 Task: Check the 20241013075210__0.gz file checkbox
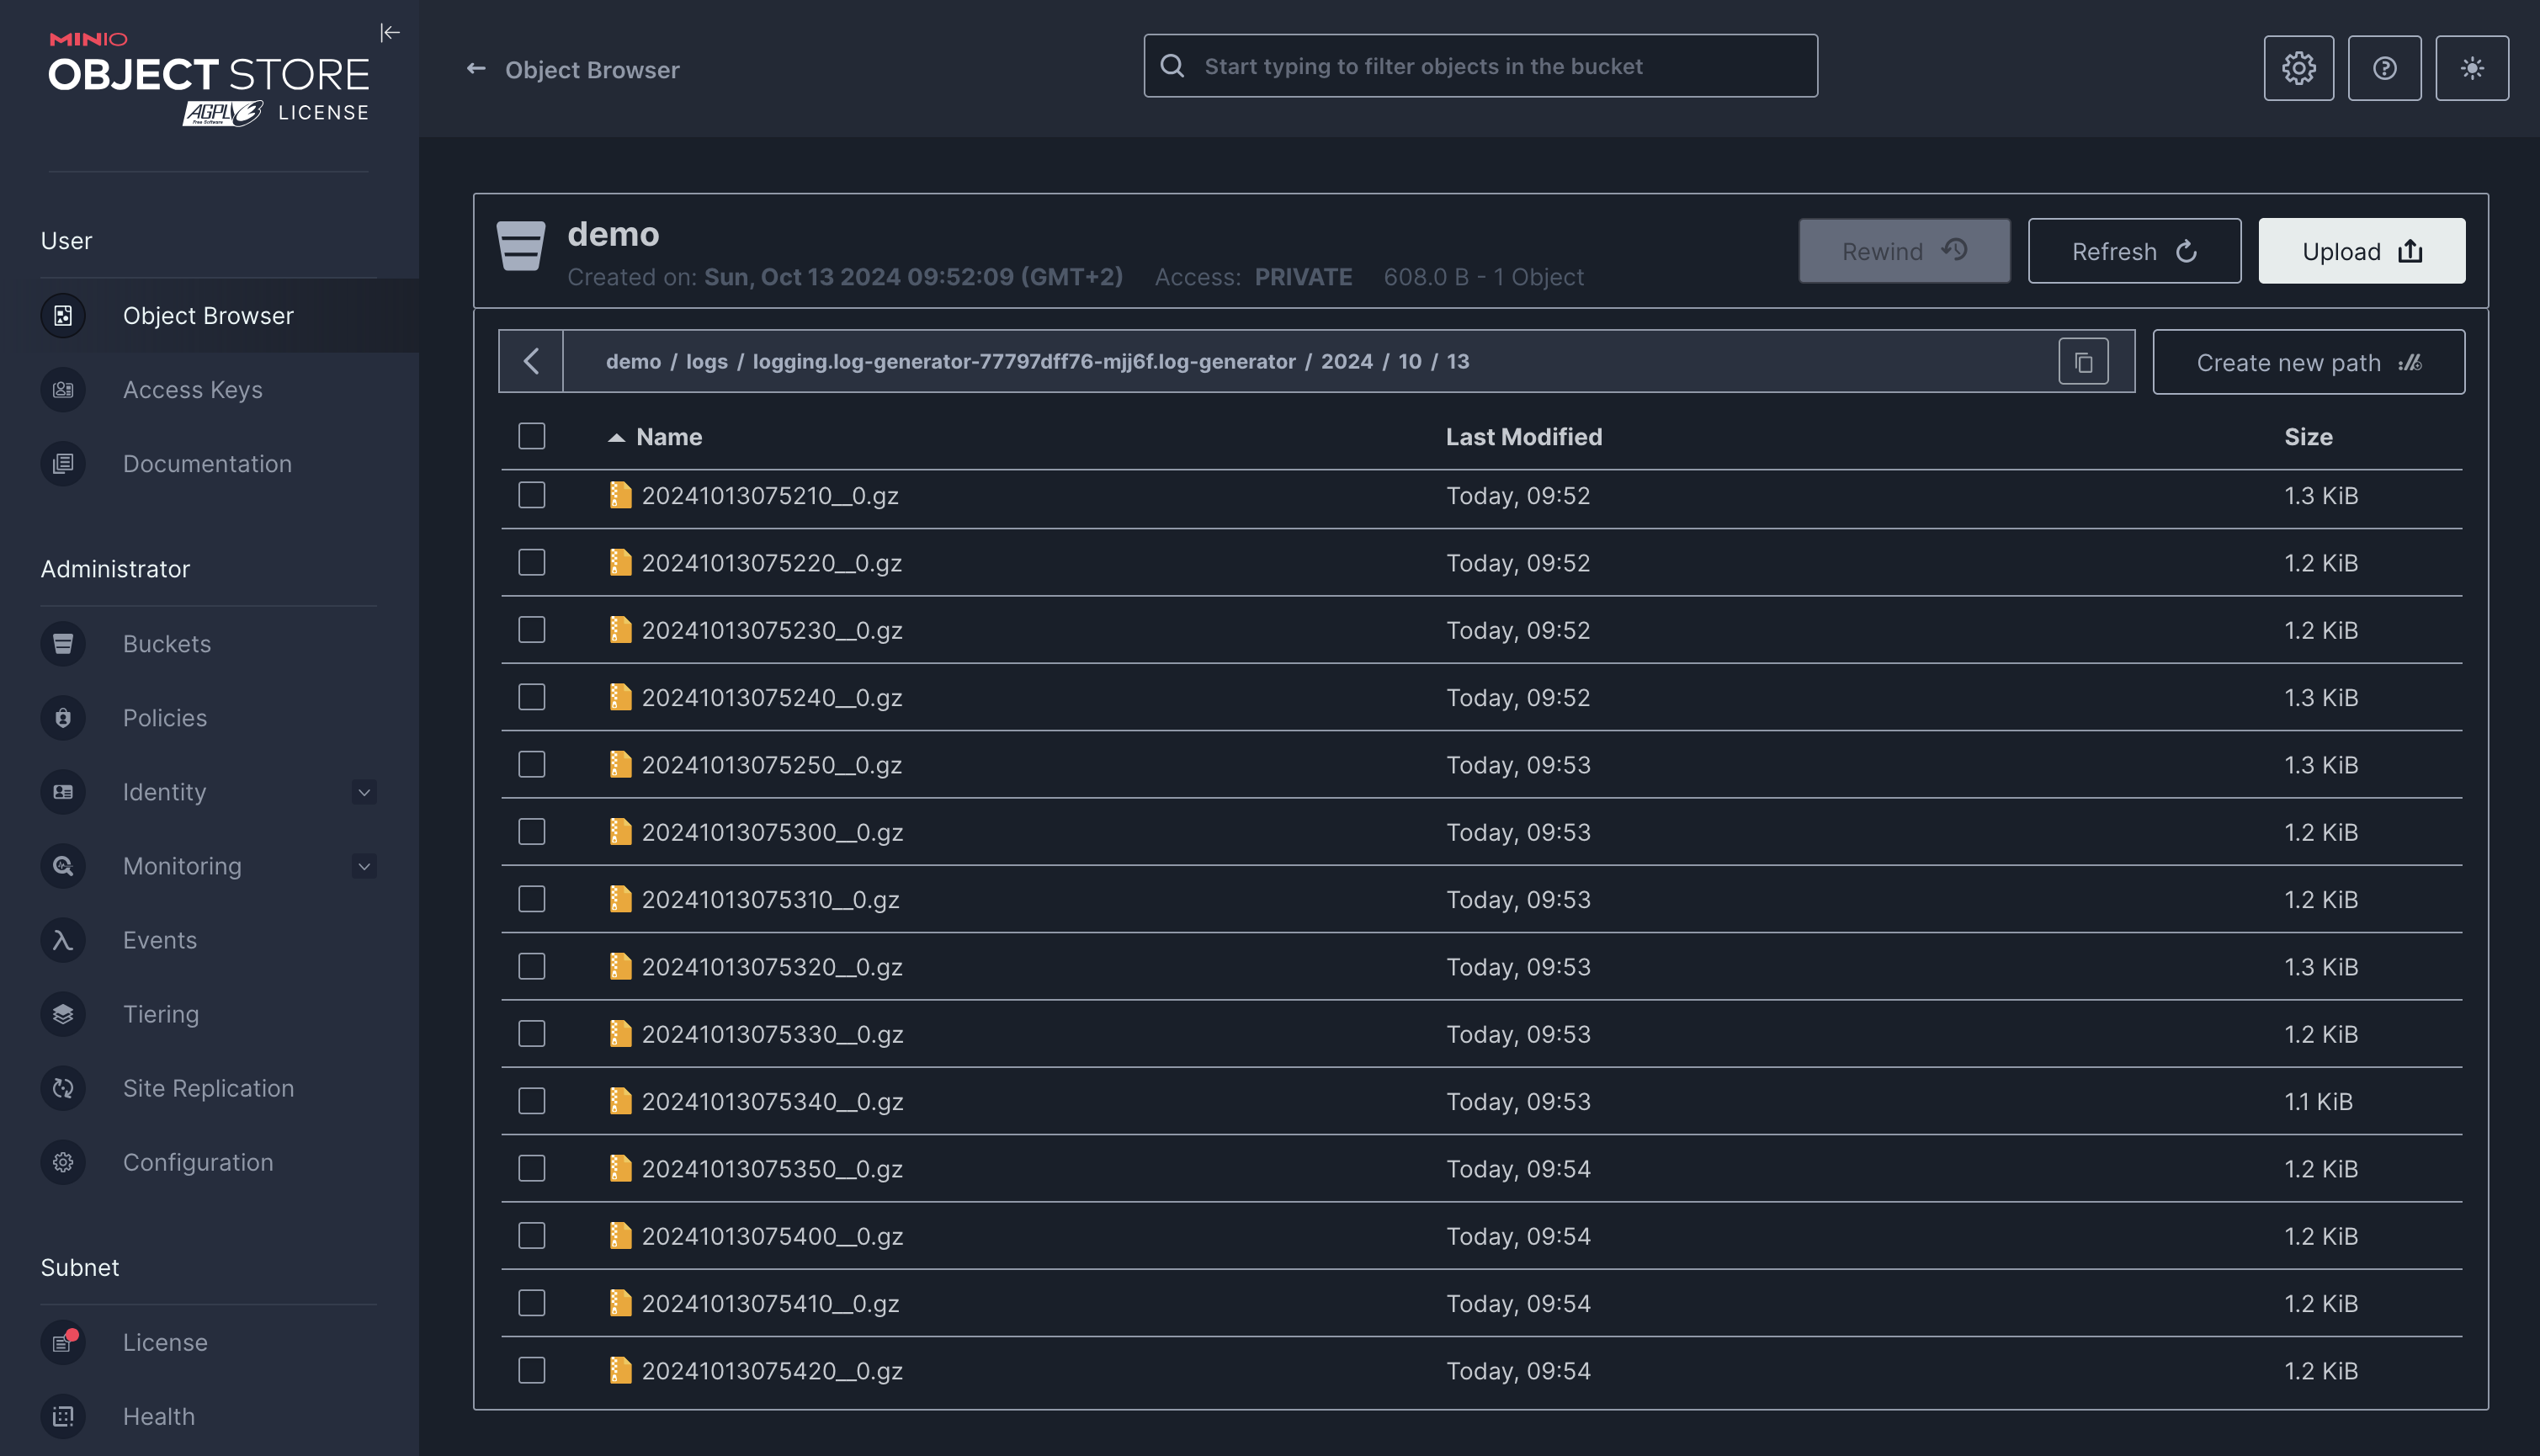click(x=531, y=495)
